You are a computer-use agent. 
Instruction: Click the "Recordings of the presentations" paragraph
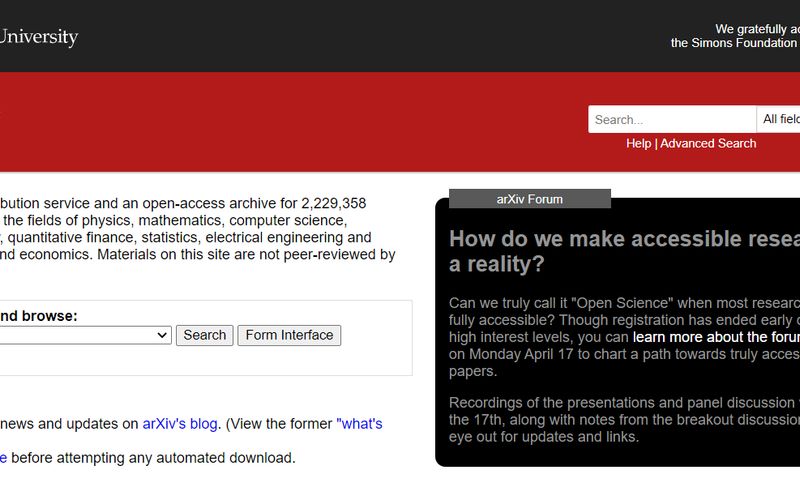coord(624,419)
